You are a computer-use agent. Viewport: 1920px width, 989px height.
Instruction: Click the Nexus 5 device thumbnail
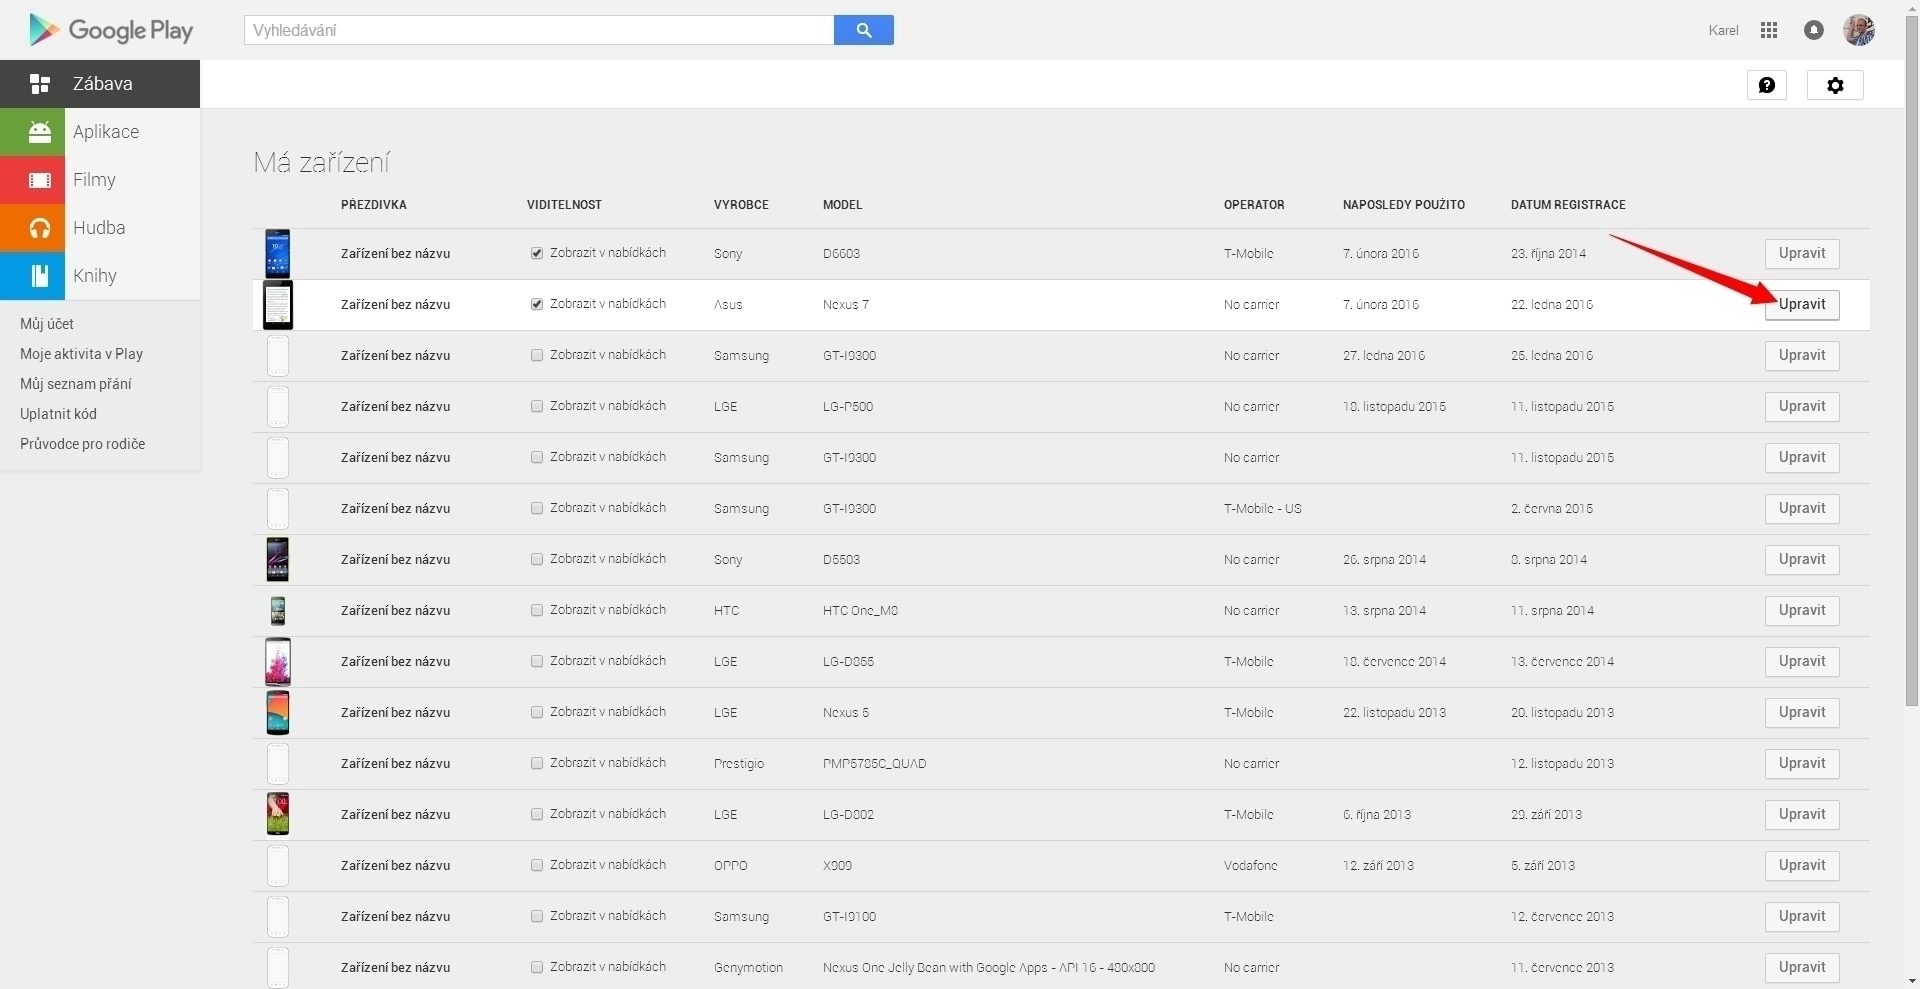click(x=278, y=713)
